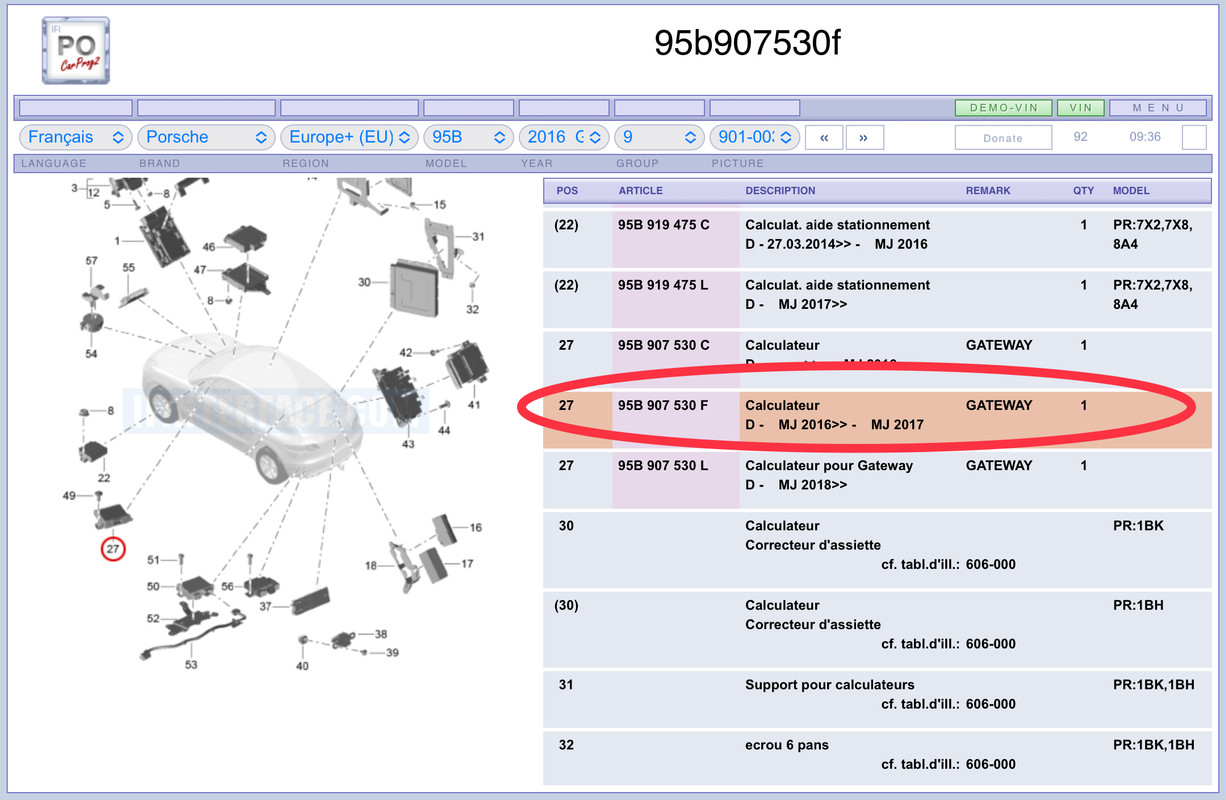Click the empty field above Region dropdown
1226x800 pixels.
tap(349, 107)
